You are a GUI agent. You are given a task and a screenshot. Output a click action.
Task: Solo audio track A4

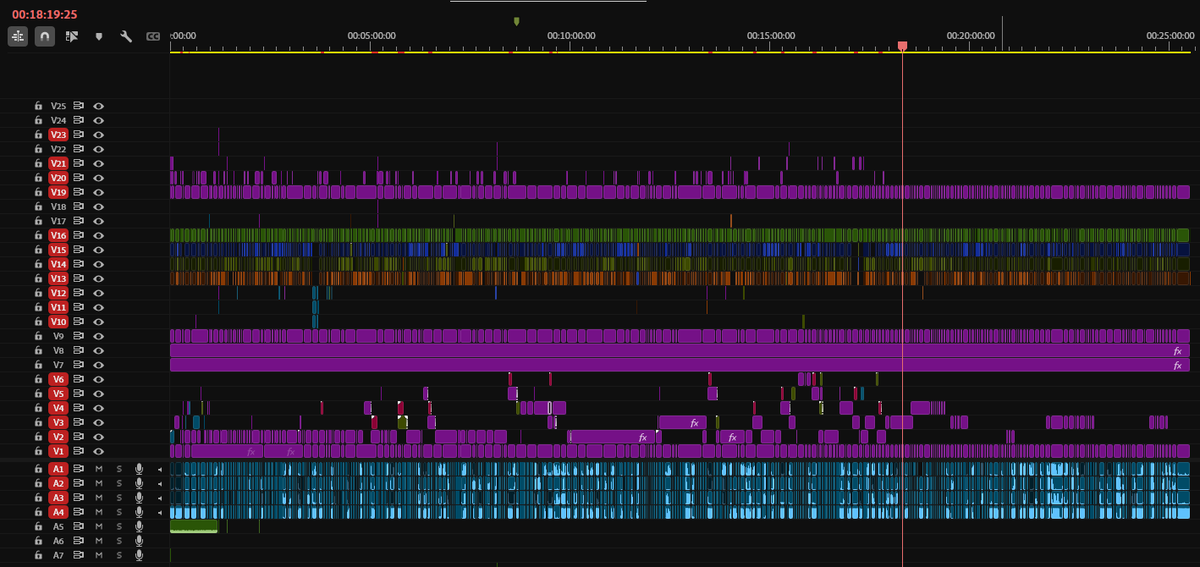click(119, 512)
